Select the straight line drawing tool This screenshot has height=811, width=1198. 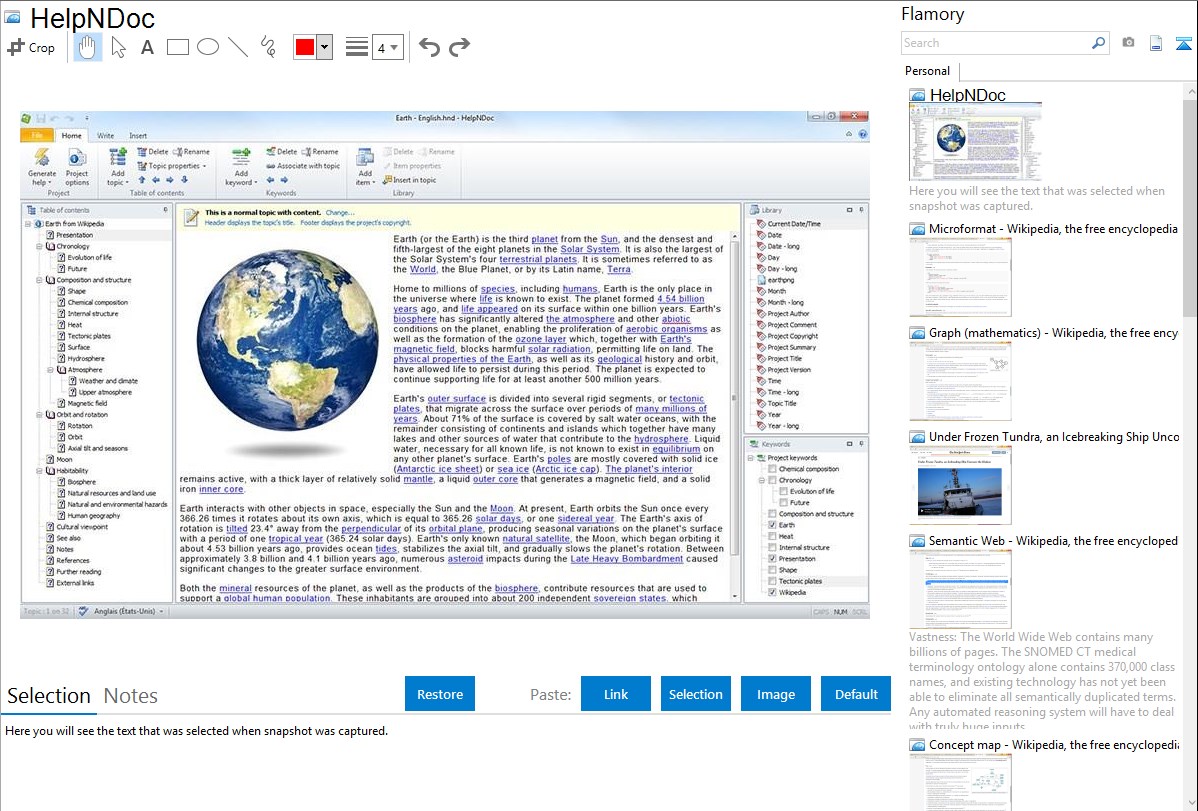pos(237,47)
